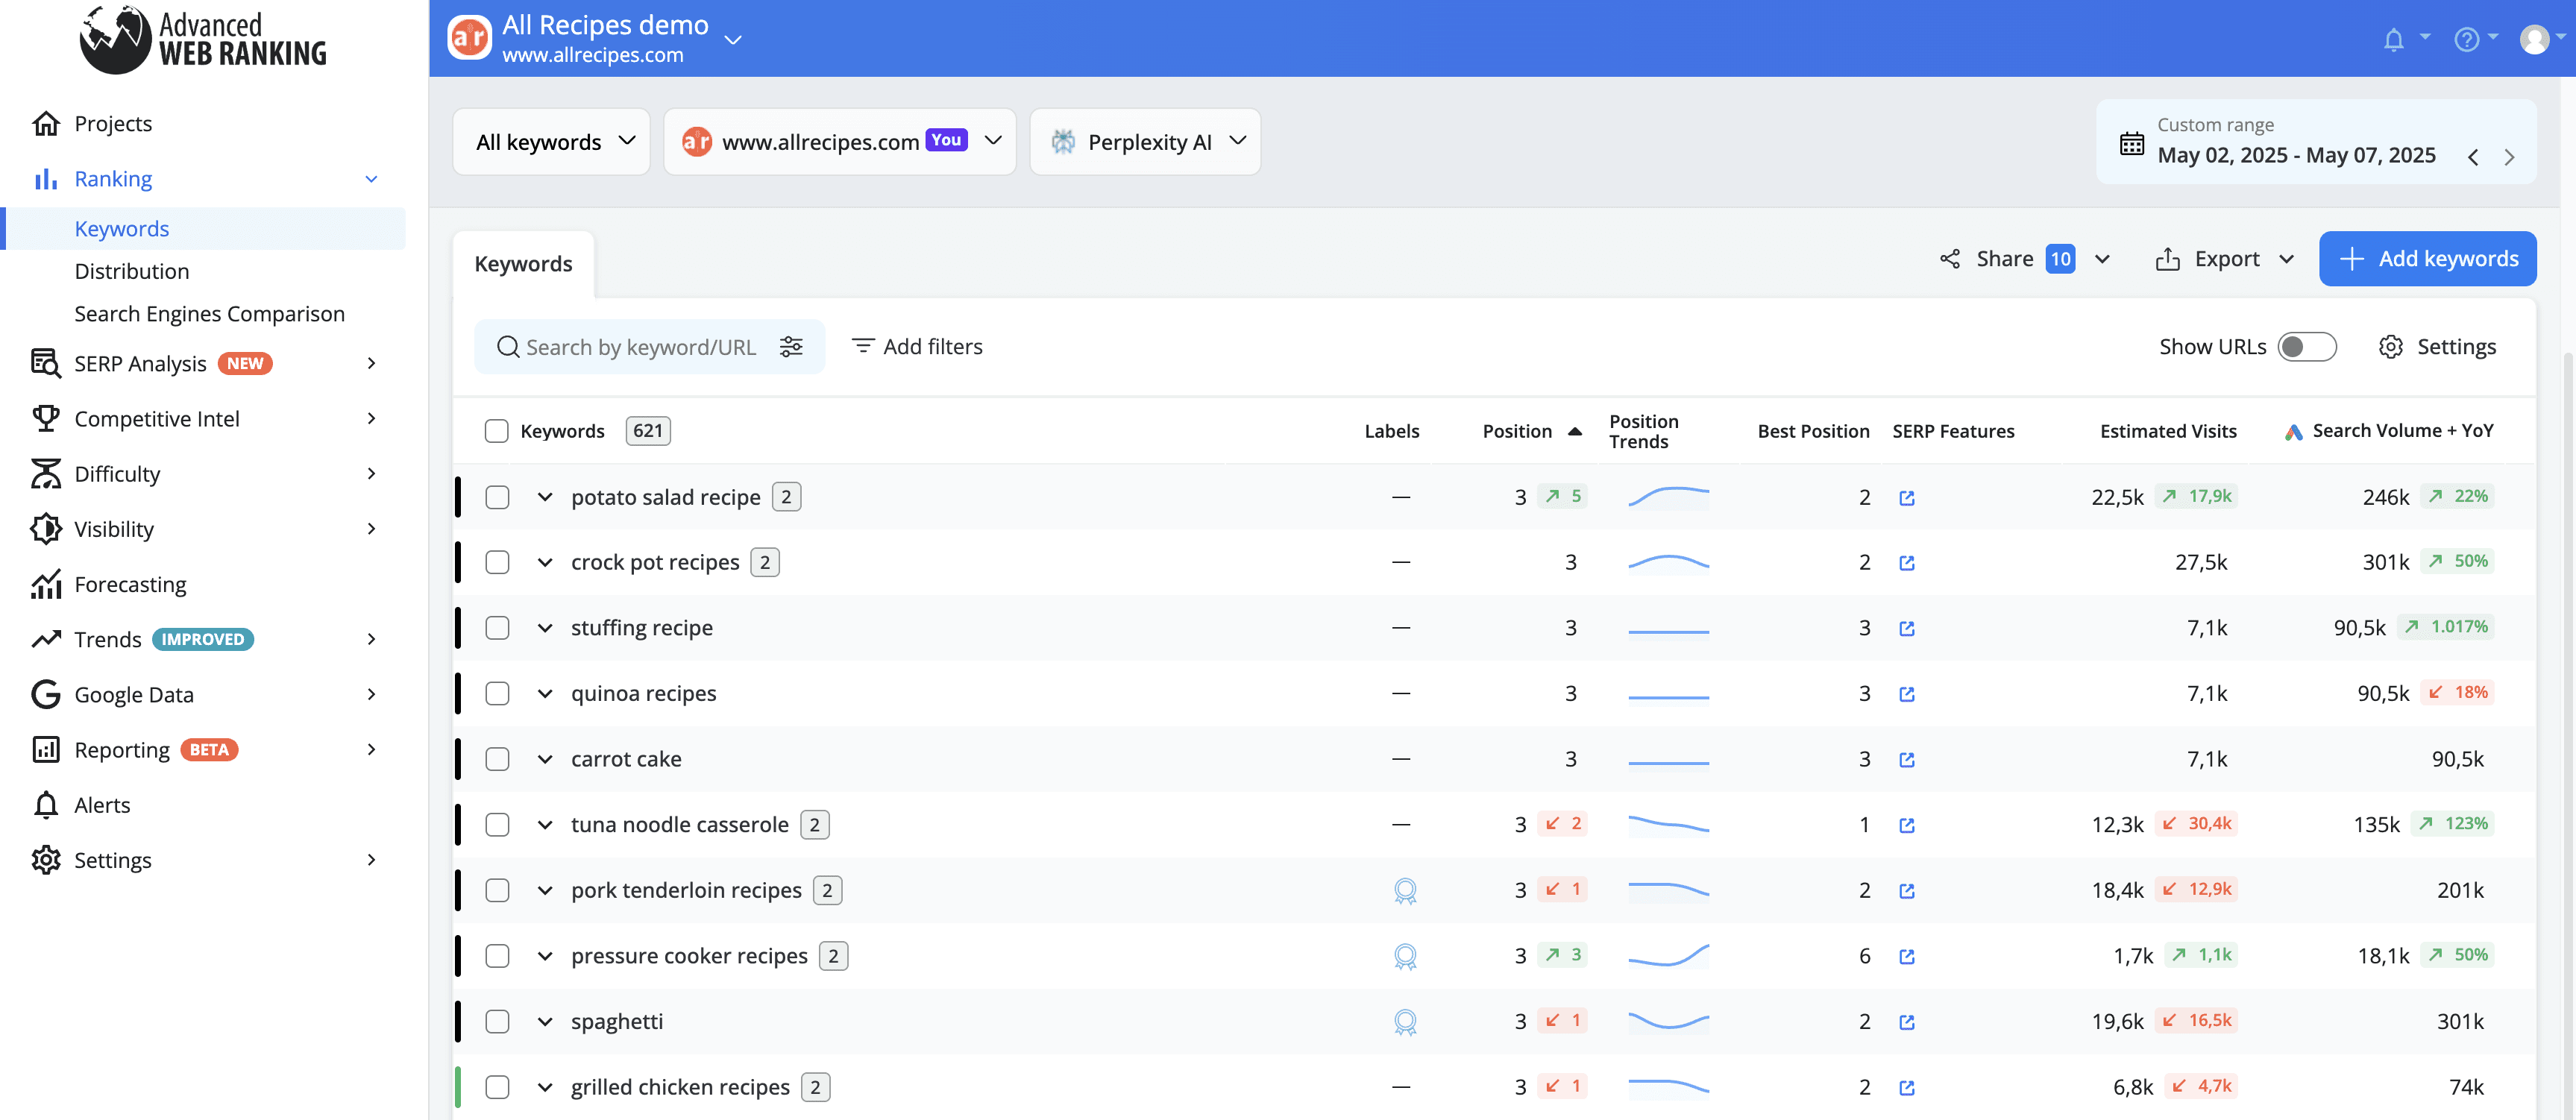Viewport: 2576px width, 1120px height.
Task: Click the 621 keywords count badge
Action: point(648,431)
